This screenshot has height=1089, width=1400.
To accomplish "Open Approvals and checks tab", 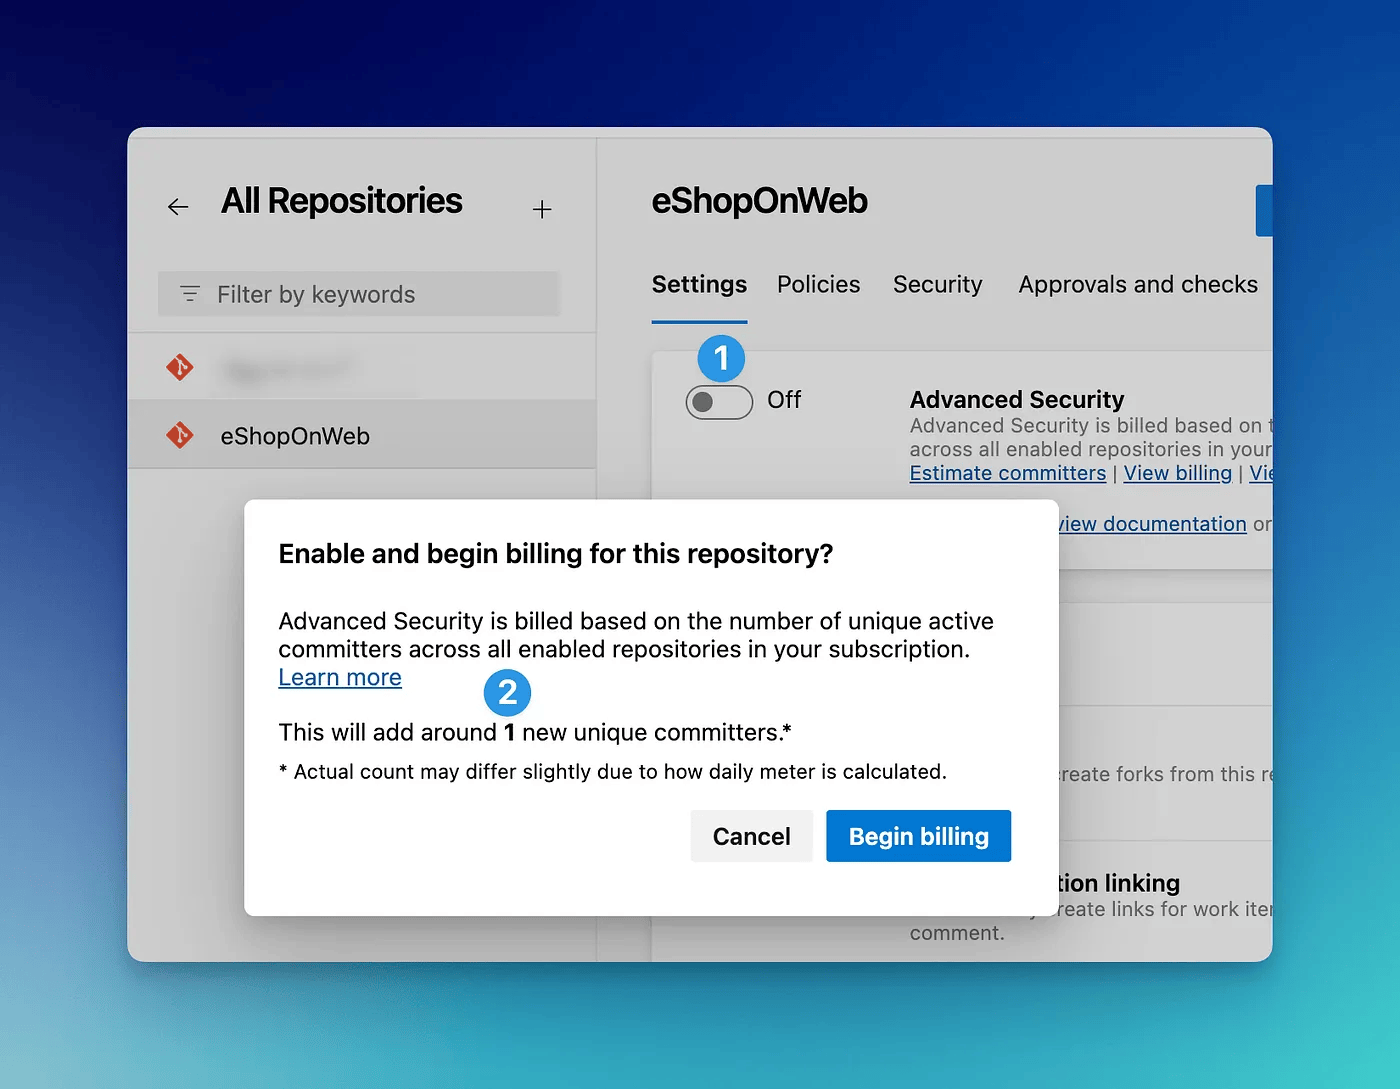I will click(1137, 285).
